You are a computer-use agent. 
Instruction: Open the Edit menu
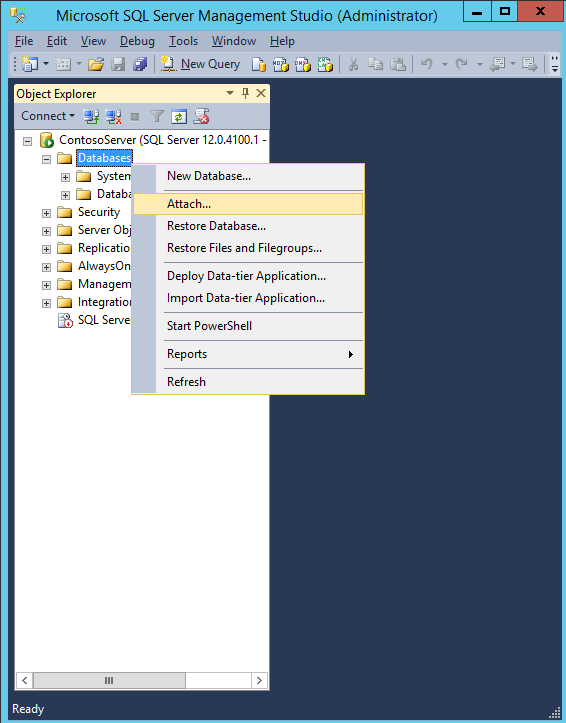[57, 41]
